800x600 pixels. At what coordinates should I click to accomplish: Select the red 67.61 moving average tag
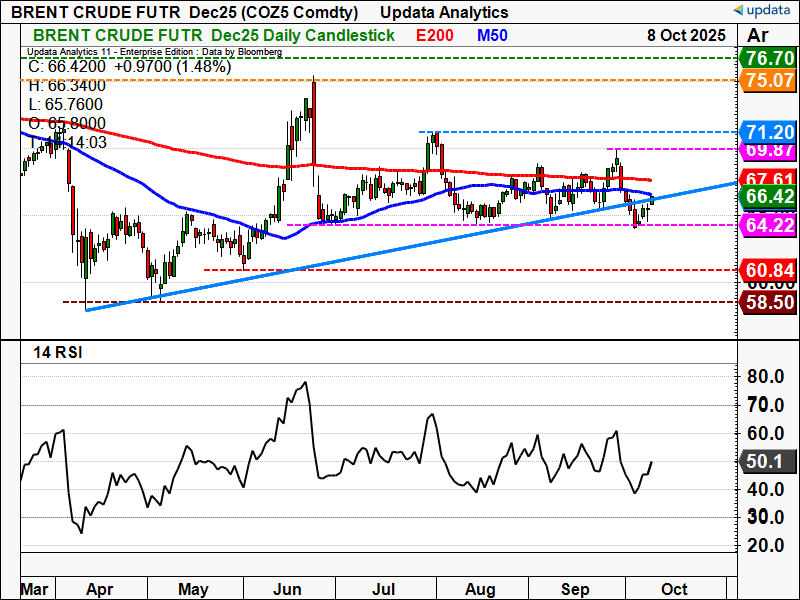pos(769,179)
